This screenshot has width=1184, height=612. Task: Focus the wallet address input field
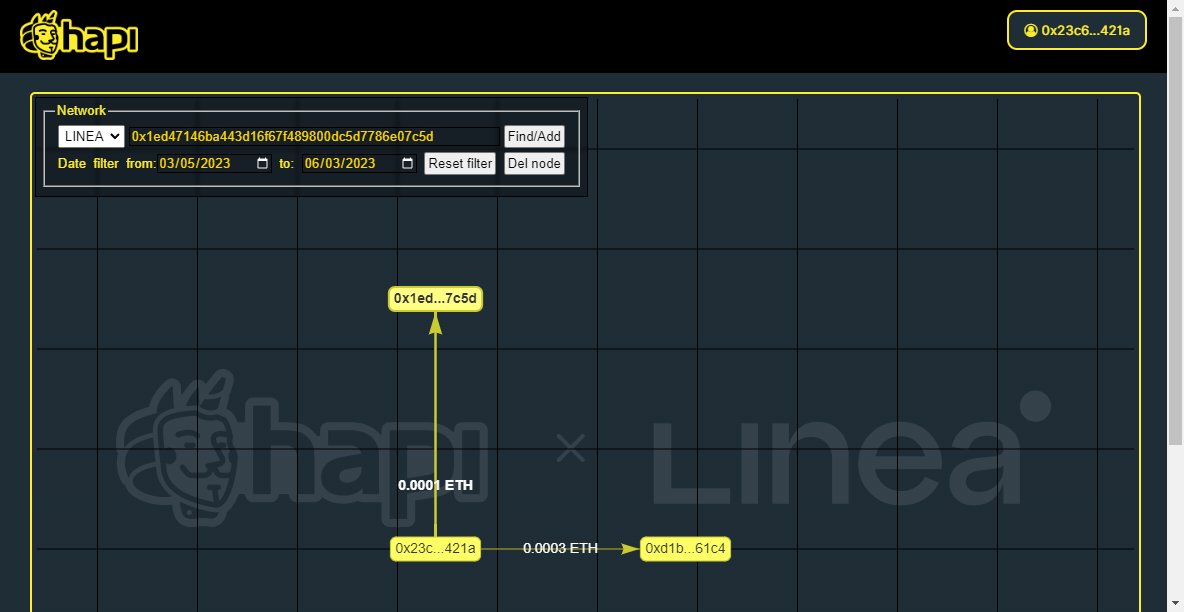pos(314,136)
